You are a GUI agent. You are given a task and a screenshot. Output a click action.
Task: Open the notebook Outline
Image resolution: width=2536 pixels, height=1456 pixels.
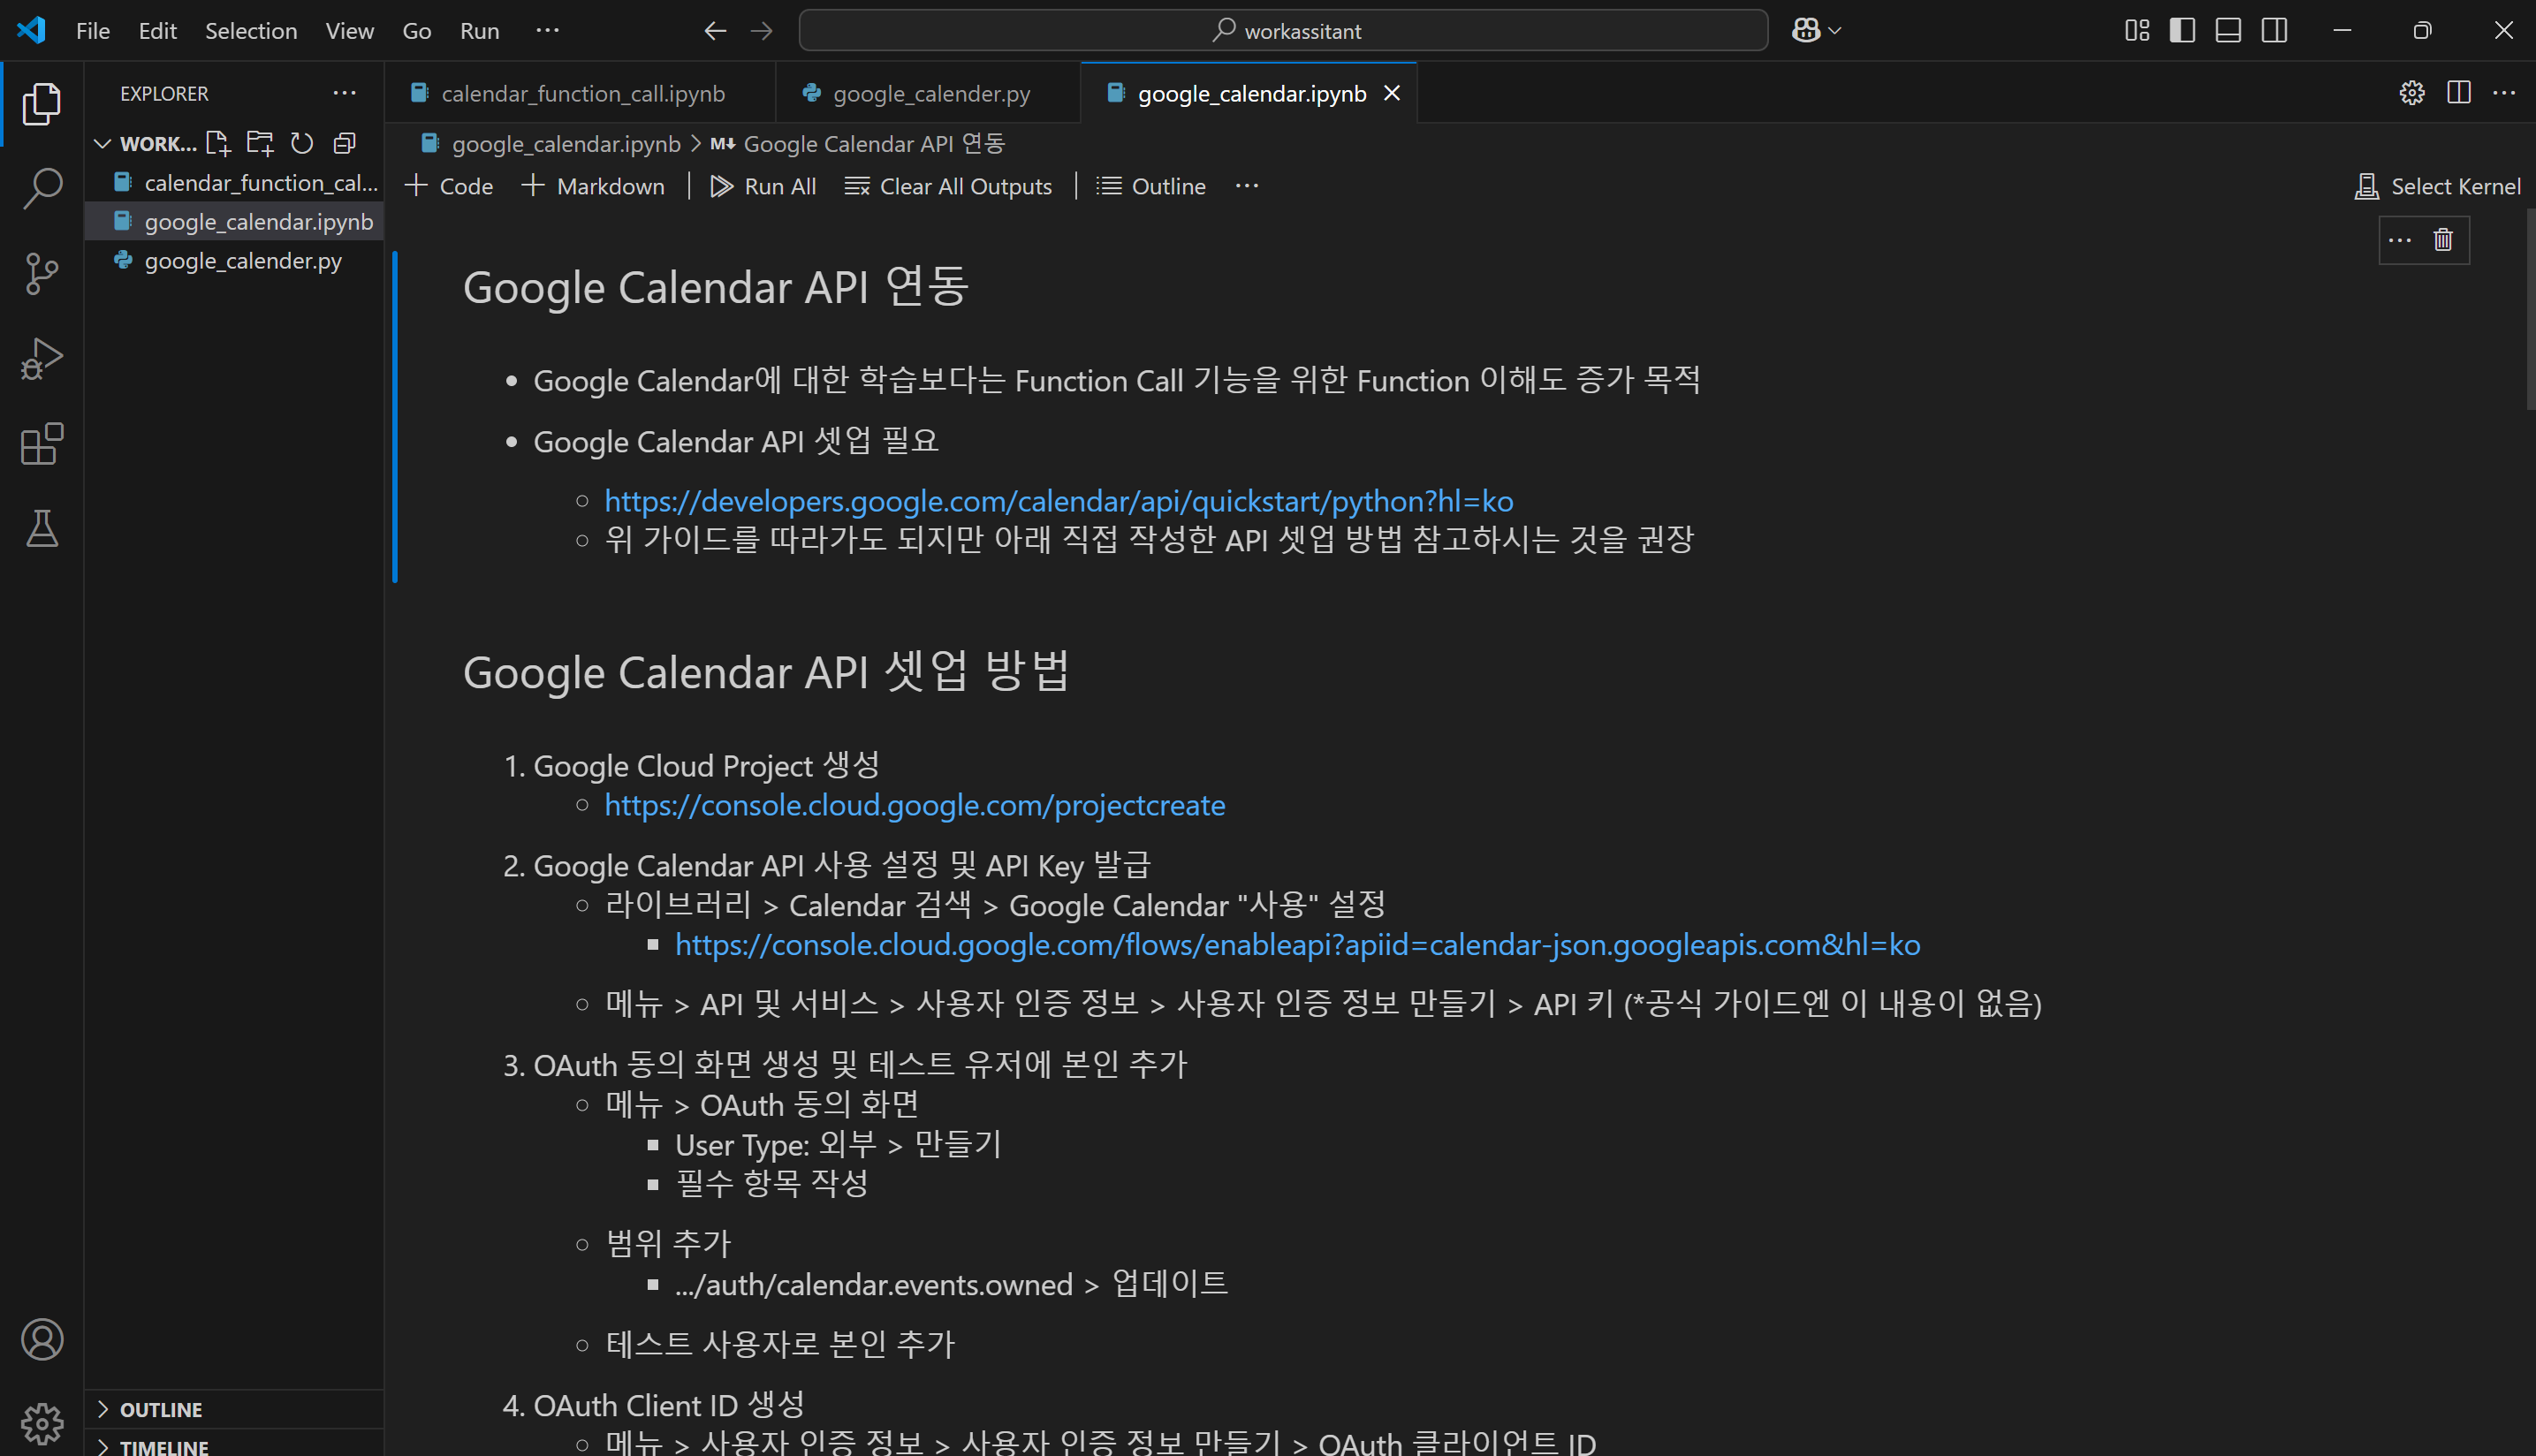click(1151, 186)
